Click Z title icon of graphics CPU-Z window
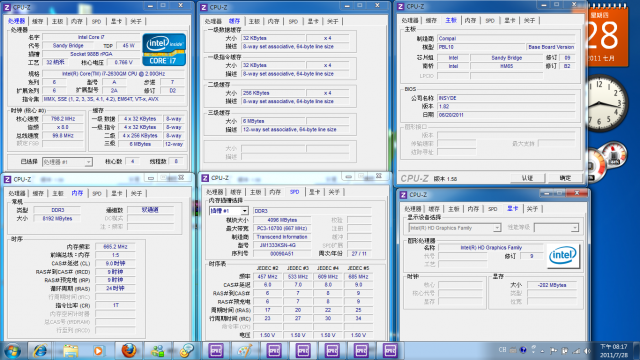 point(403,195)
